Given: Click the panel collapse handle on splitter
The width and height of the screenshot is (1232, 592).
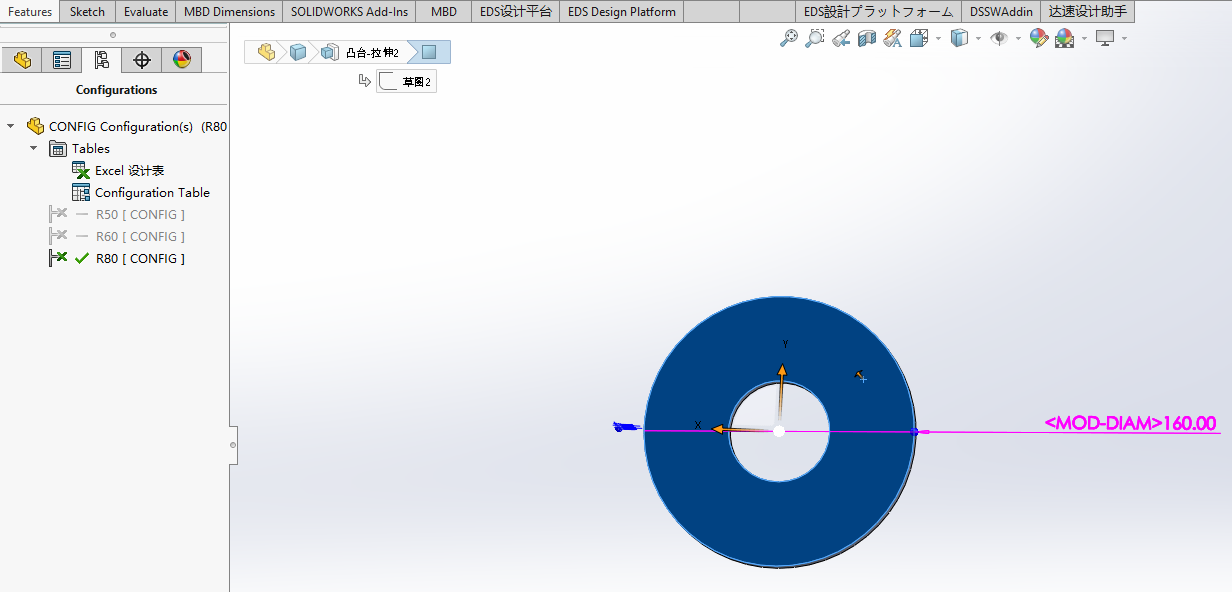Looking at the screenshot, I should tap(233, 444).
